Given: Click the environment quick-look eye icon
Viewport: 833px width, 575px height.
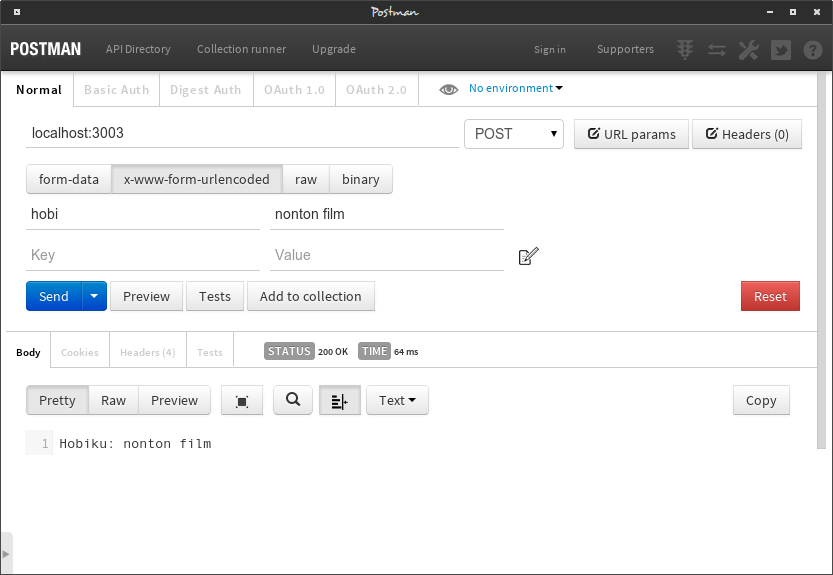Looking at the screenshot, I should (x=448, y=89).
